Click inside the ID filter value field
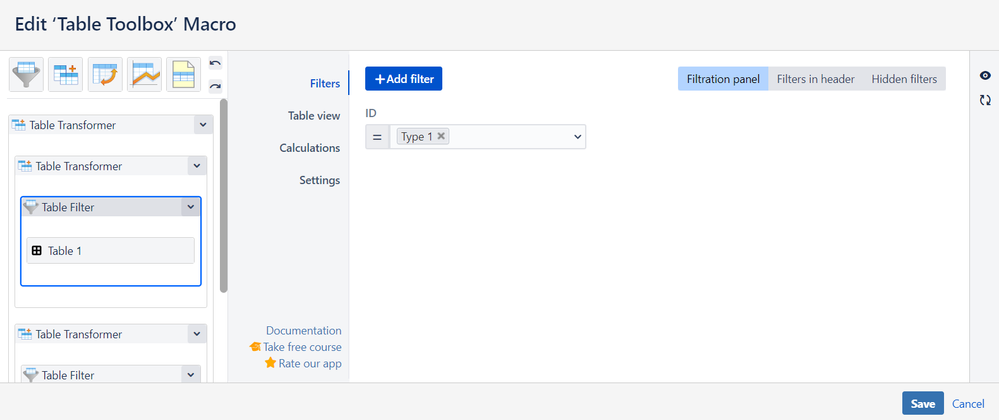999x420 pixels. (487, 137)
